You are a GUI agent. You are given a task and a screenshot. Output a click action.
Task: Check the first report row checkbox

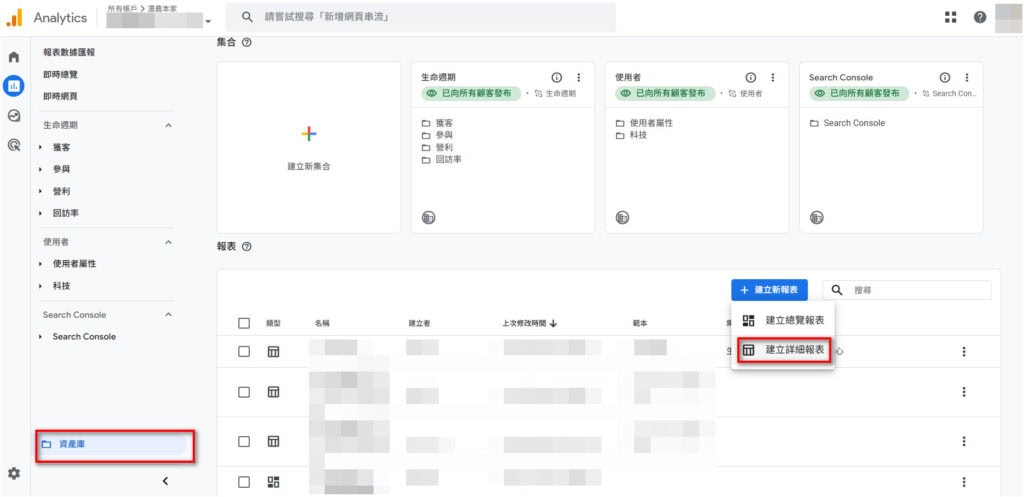[244, 351]
